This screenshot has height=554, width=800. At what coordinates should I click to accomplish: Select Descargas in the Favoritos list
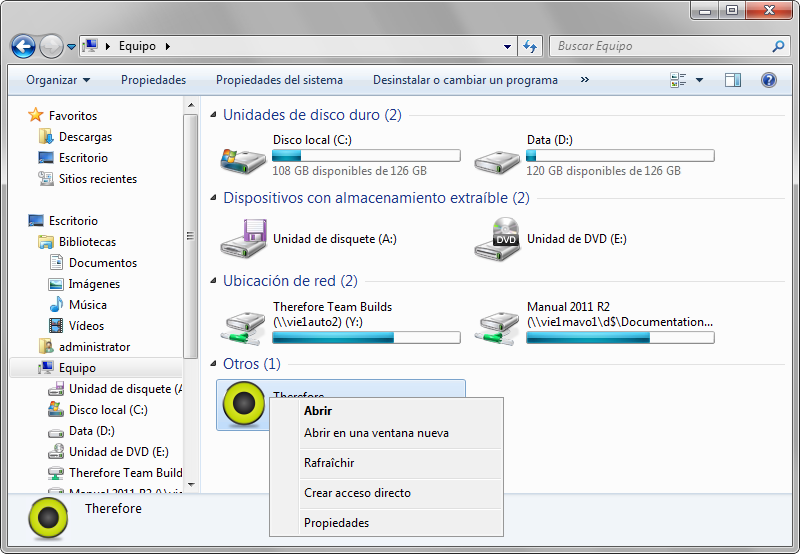pyautogui.click(x=85, y=137)
